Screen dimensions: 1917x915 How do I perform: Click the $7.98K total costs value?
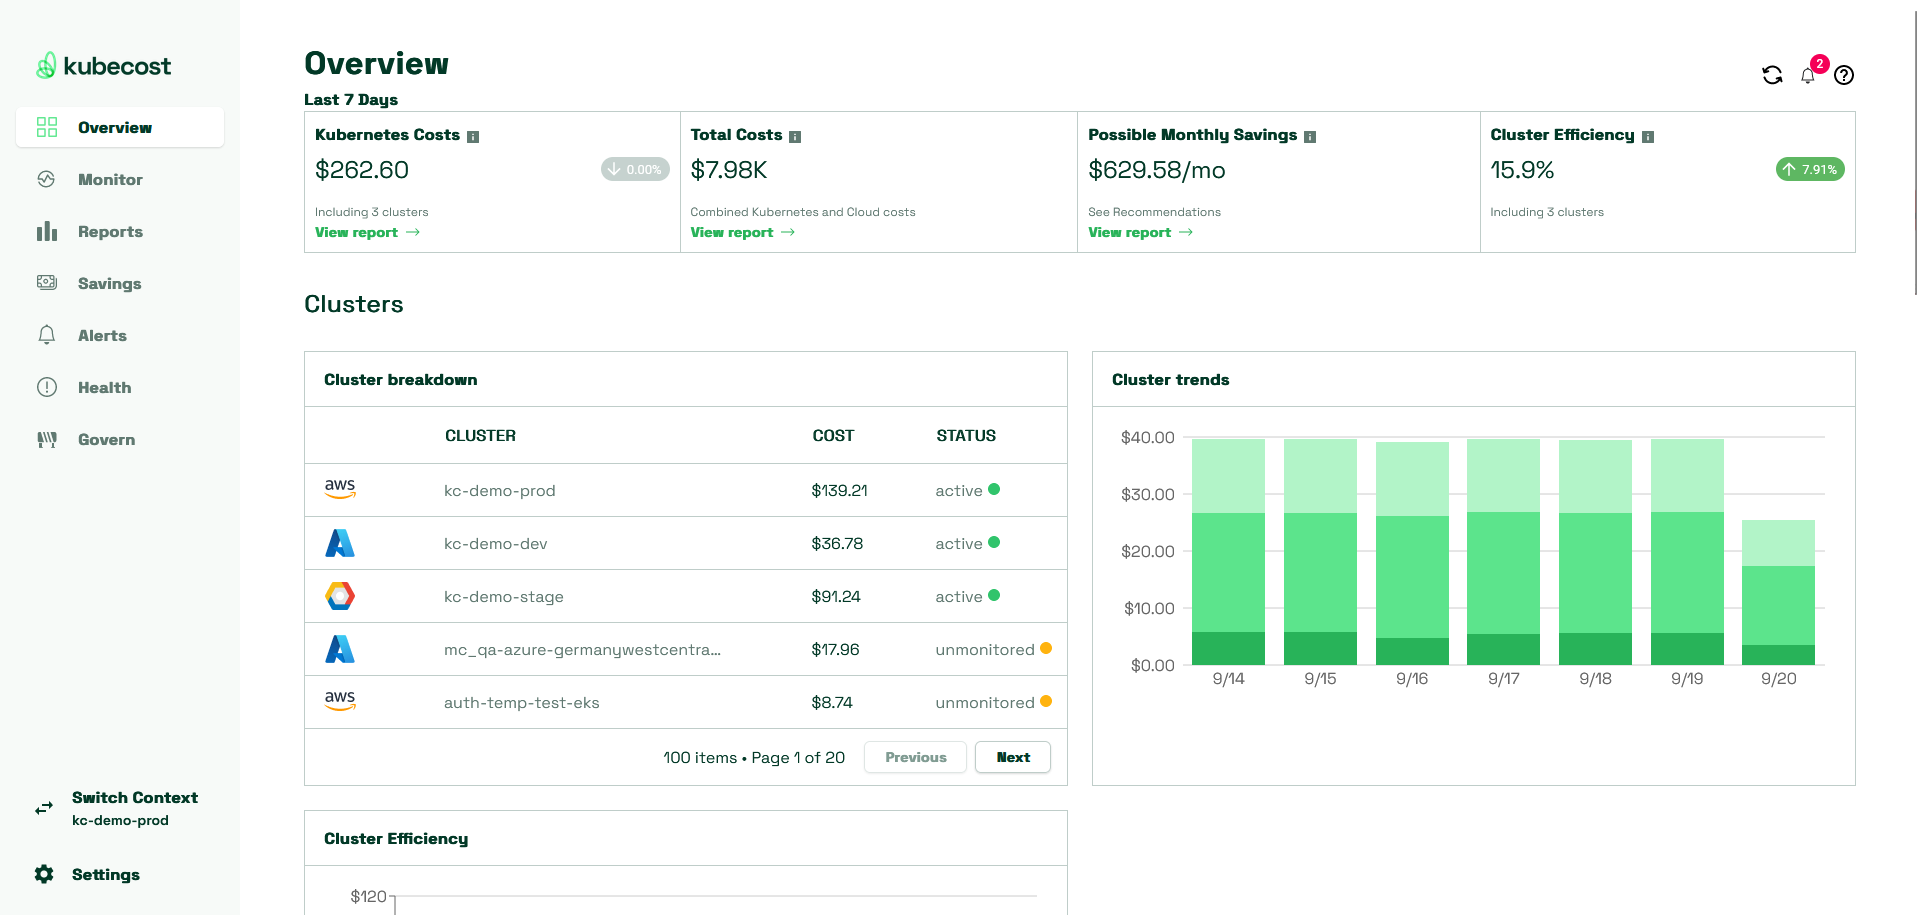[x=729, y=170]
